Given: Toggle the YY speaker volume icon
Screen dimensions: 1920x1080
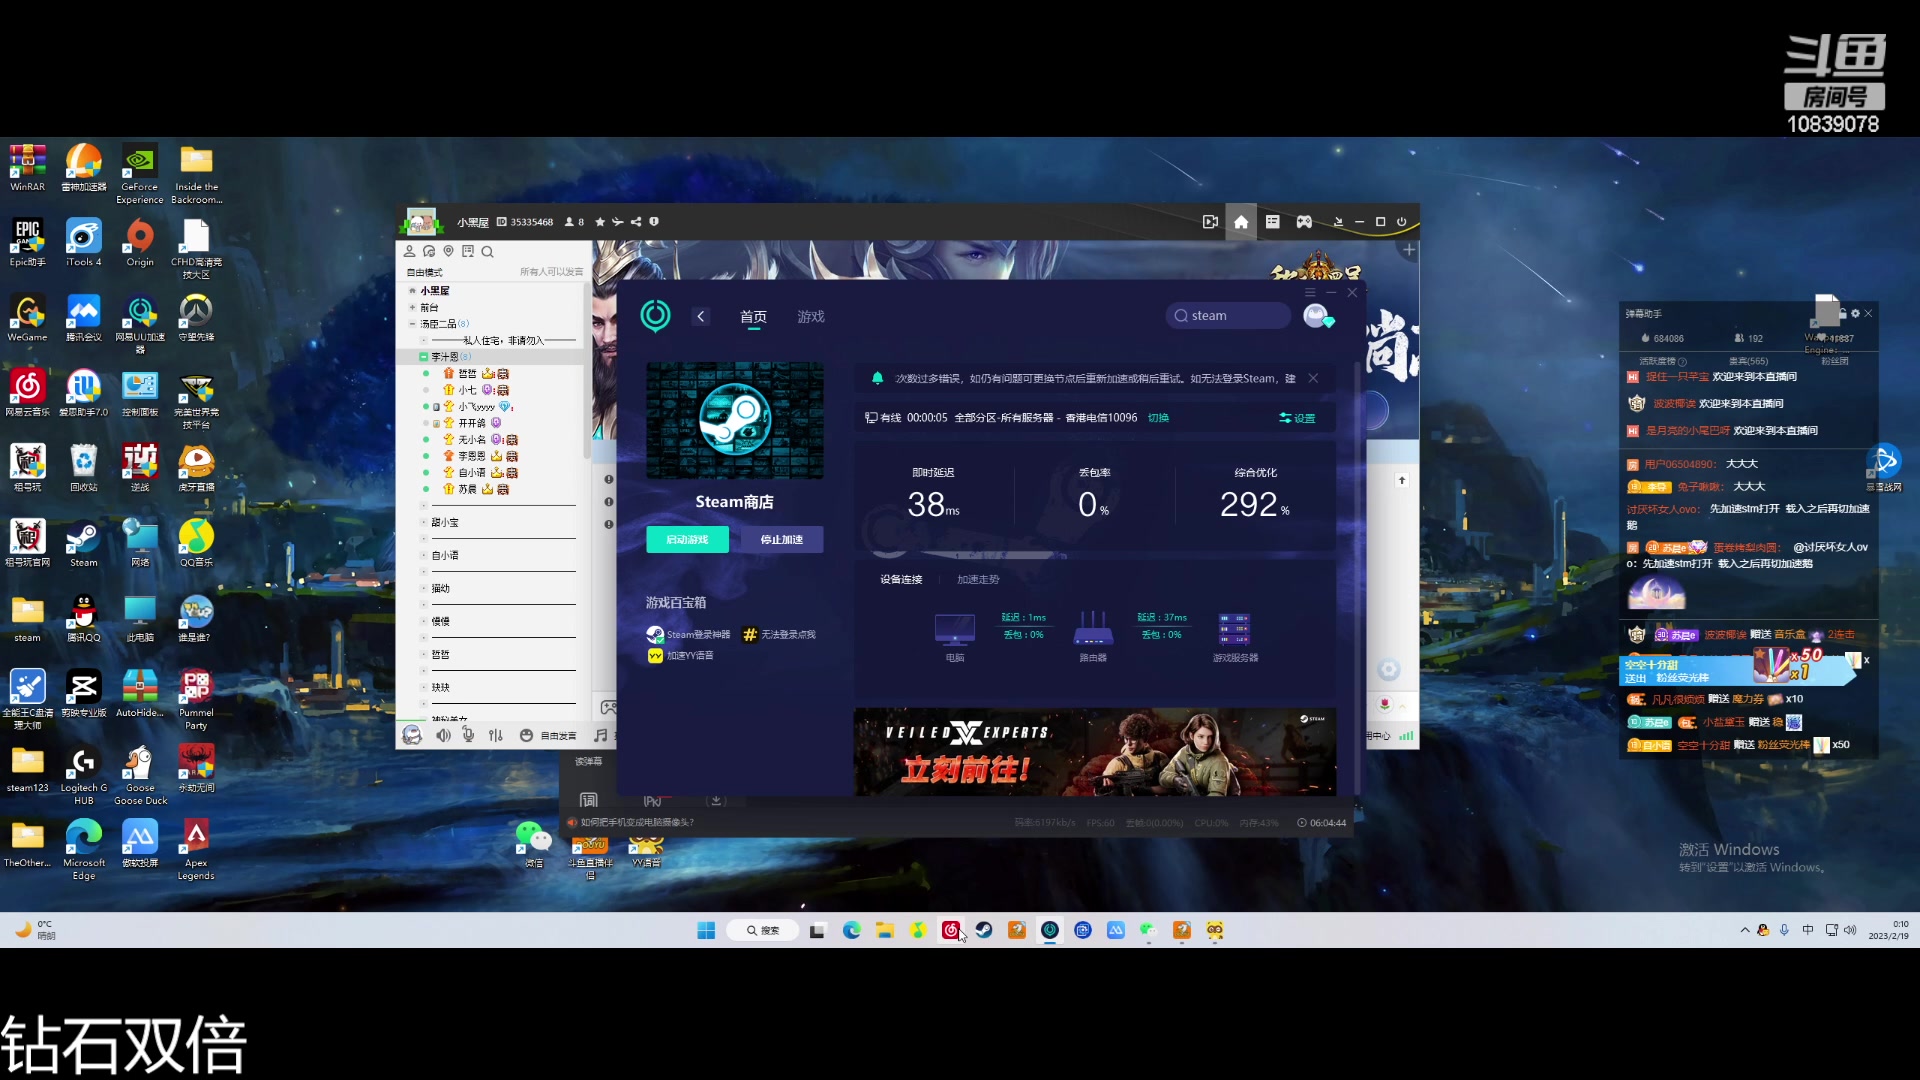Looking at the screenshot, I should point(443,735).
